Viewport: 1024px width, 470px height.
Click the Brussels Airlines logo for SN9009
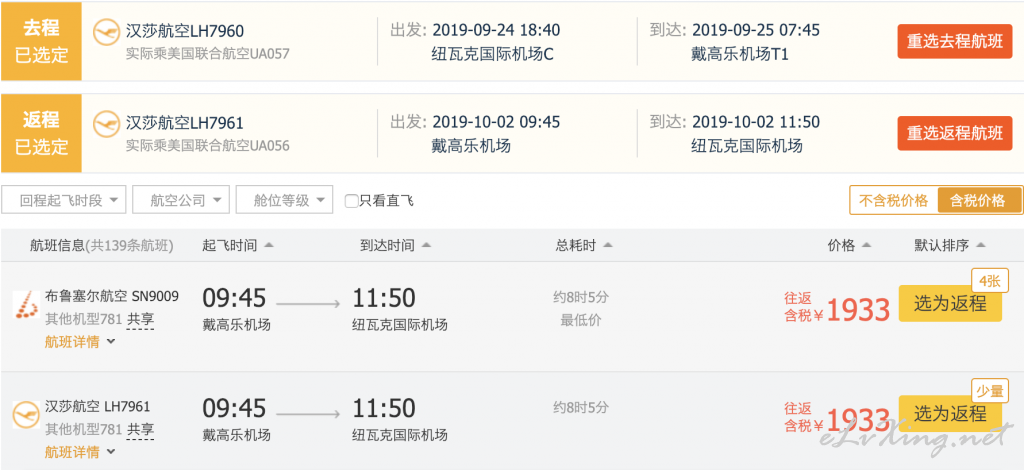click(x=24, y=304)
